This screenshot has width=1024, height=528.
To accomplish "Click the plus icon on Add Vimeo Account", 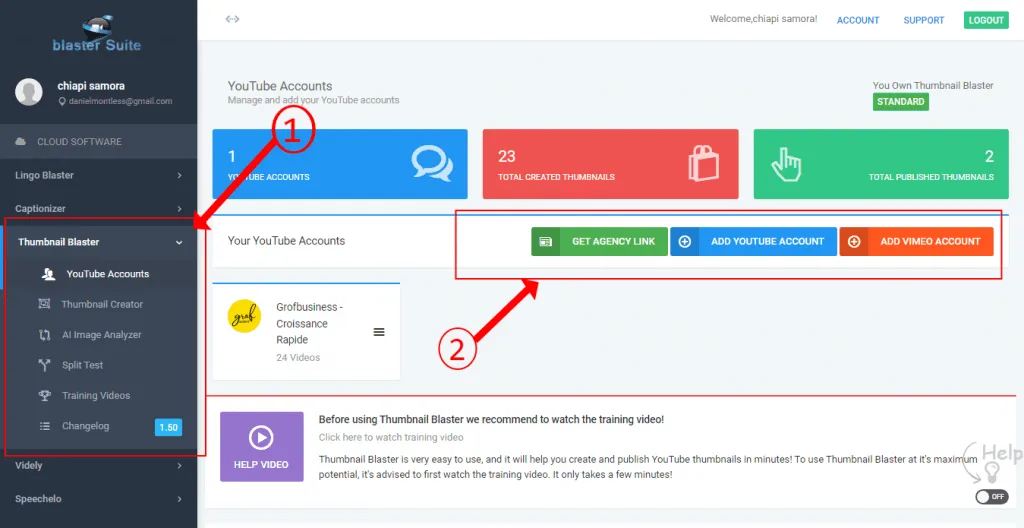I will click(x=854, y=242).
